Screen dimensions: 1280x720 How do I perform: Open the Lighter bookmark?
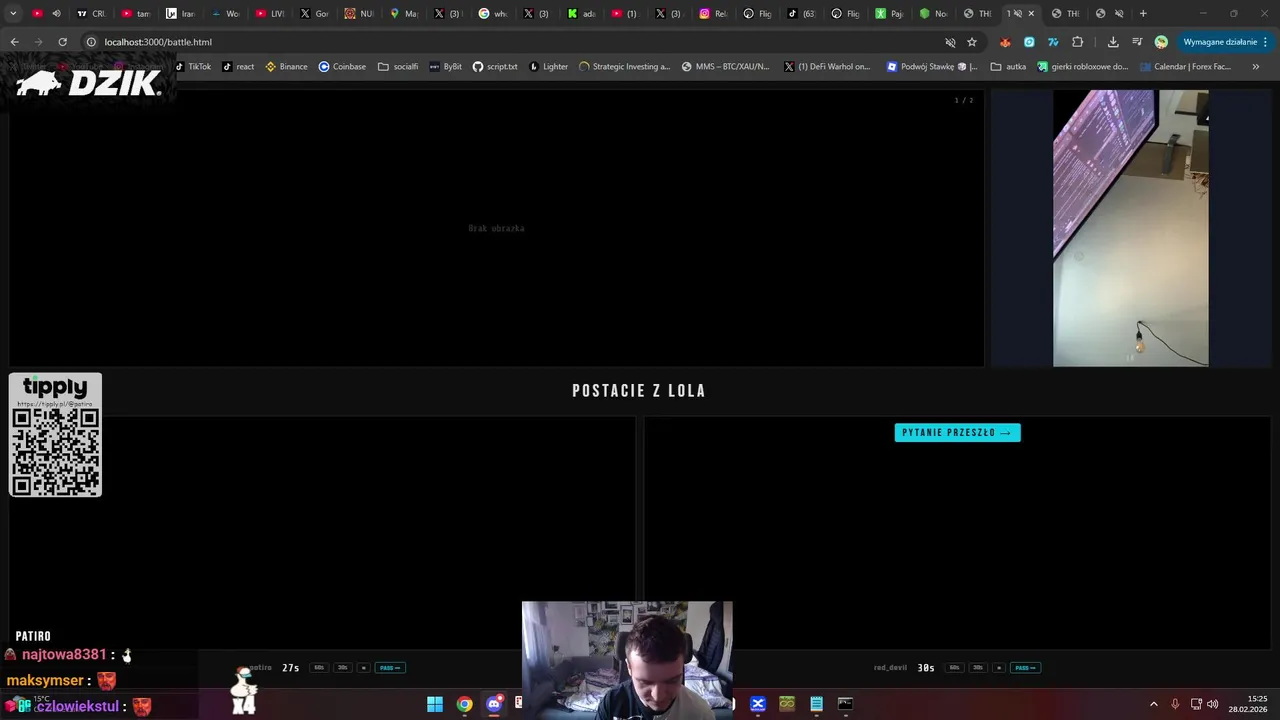coord(548,67)
